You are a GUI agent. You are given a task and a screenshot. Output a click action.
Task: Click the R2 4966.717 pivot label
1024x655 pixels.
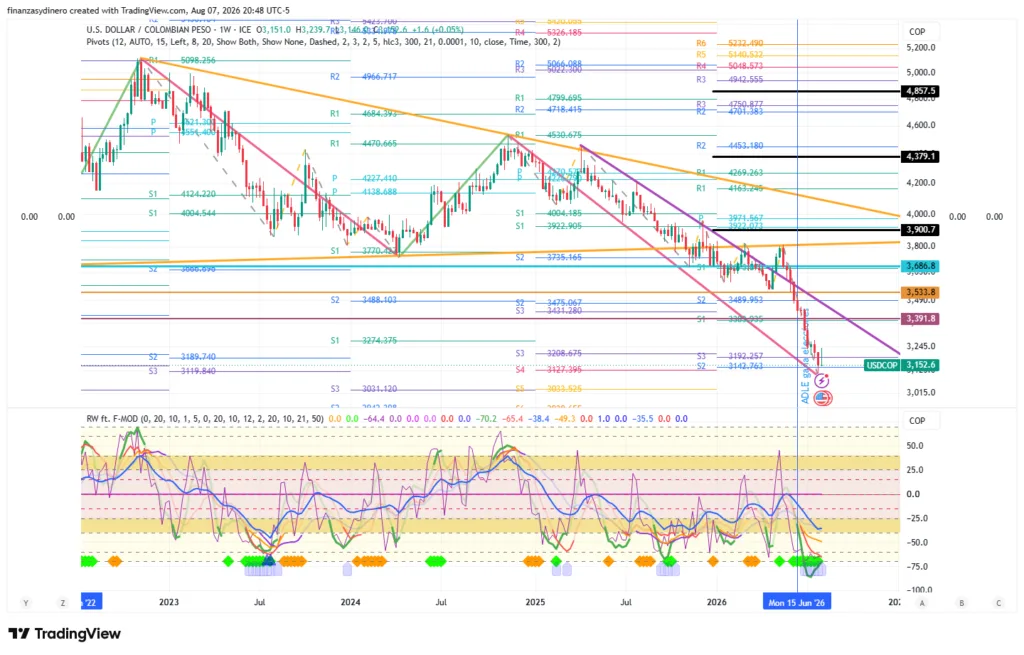(363, 76)
